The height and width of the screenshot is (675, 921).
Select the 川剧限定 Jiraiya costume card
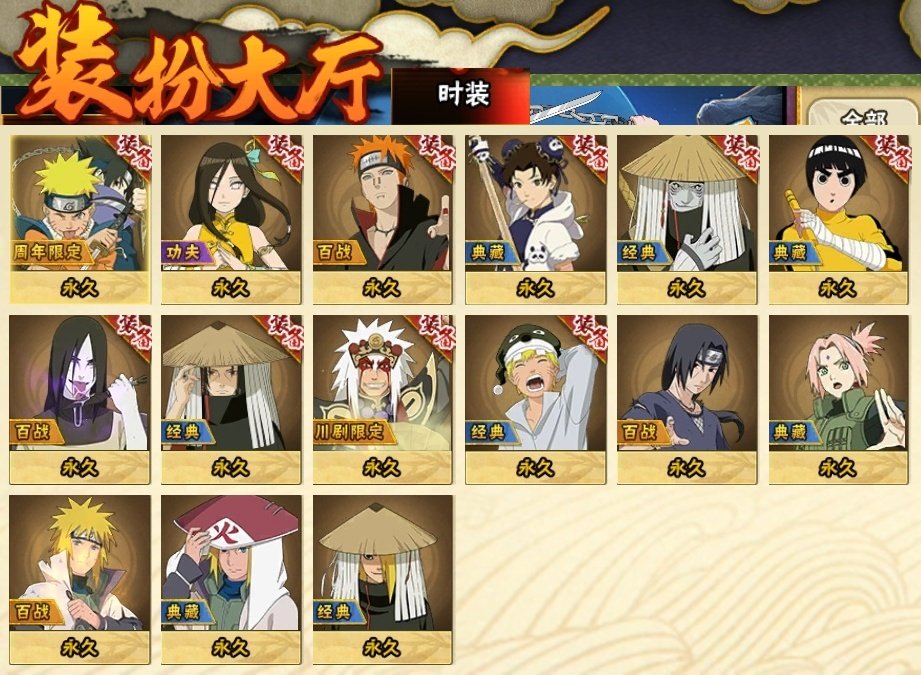(x=383, y=399)
